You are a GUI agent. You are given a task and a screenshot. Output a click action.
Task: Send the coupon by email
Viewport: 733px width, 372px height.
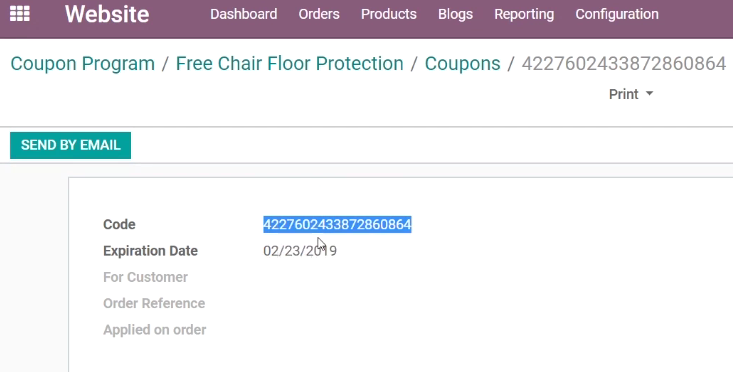click(x=71, y=145)
